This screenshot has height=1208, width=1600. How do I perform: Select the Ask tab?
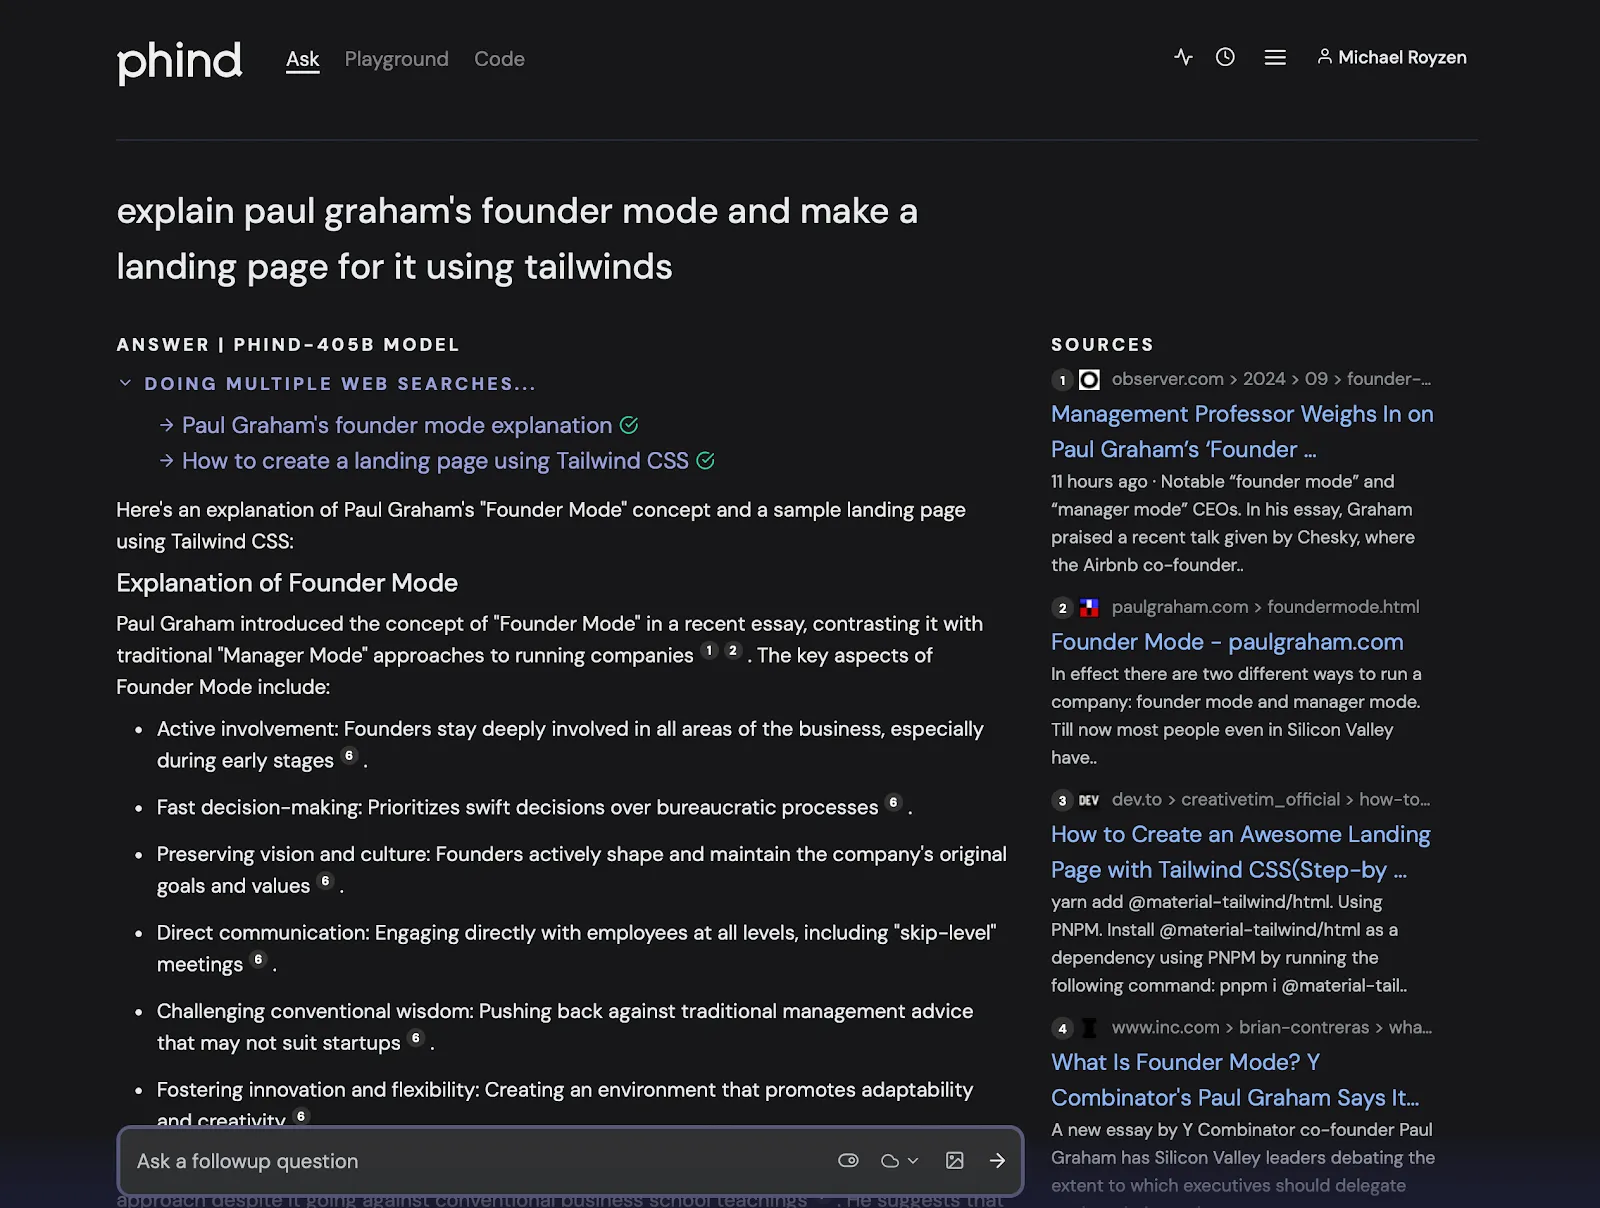pos(302,59)
